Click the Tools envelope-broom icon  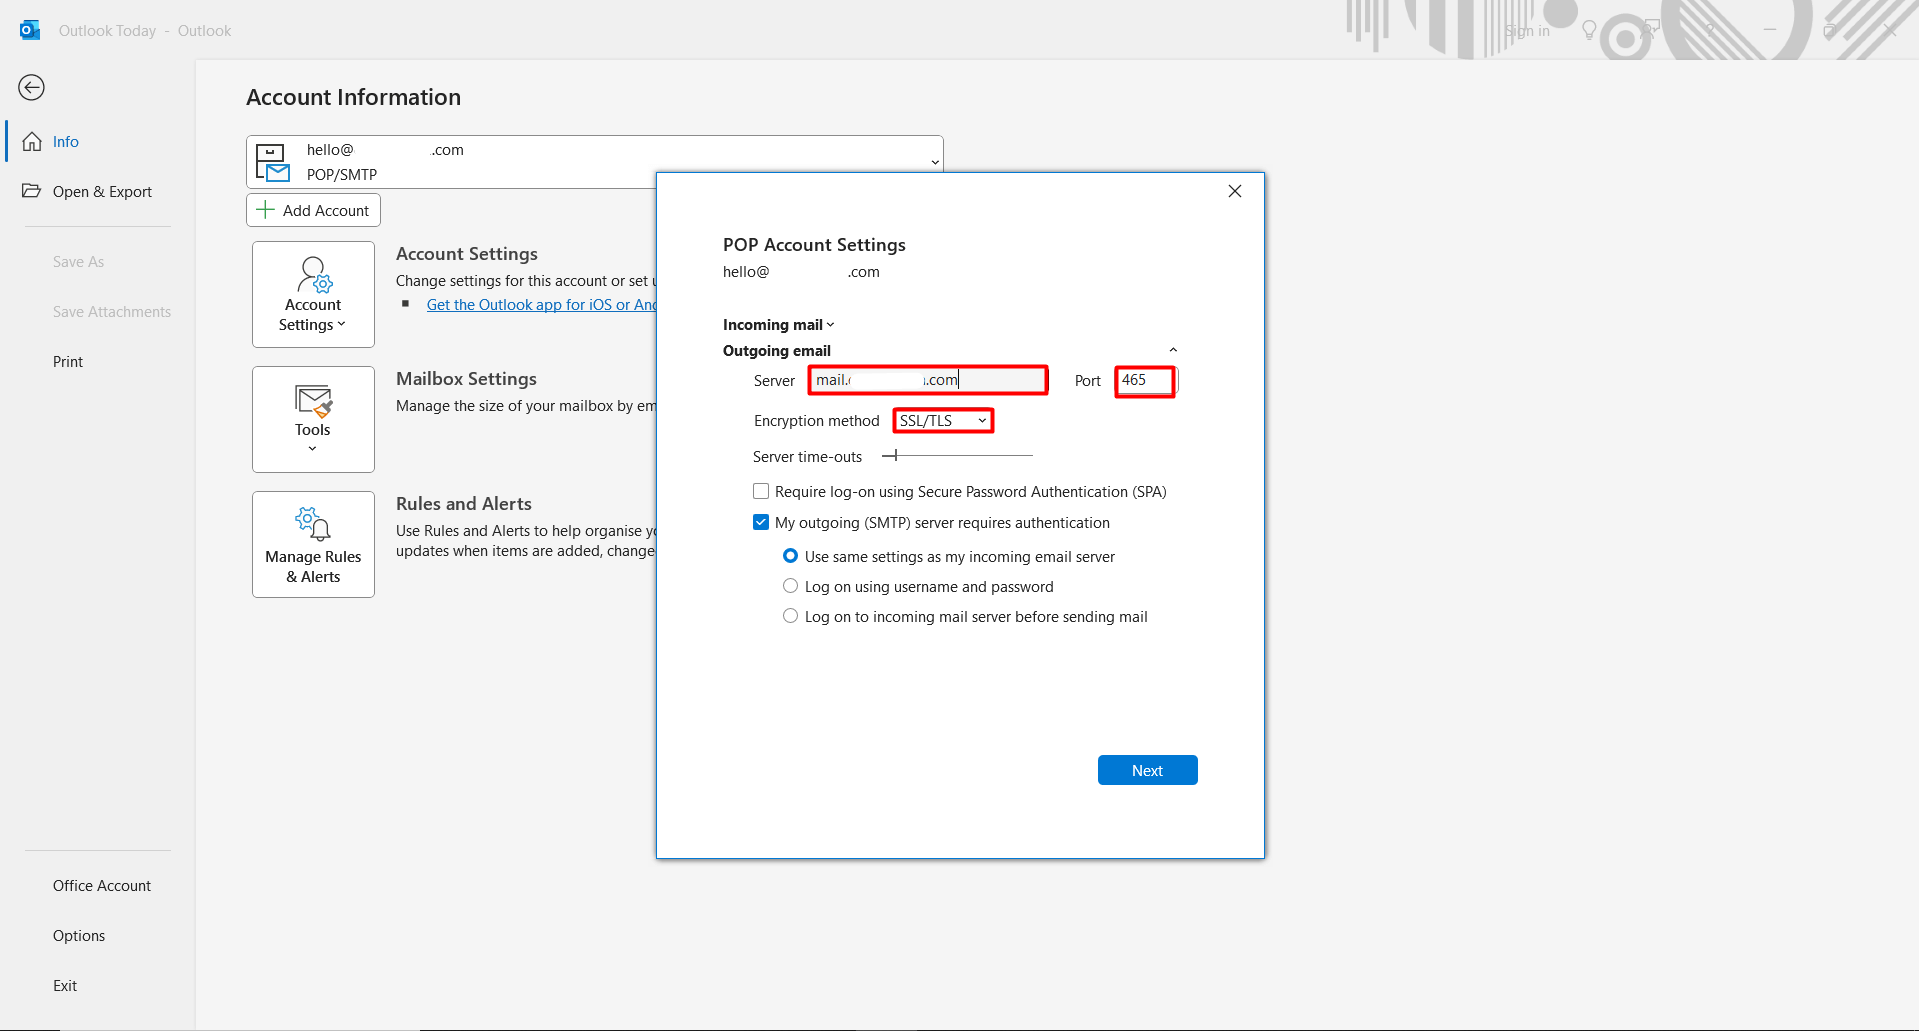(x=313, y=400)
